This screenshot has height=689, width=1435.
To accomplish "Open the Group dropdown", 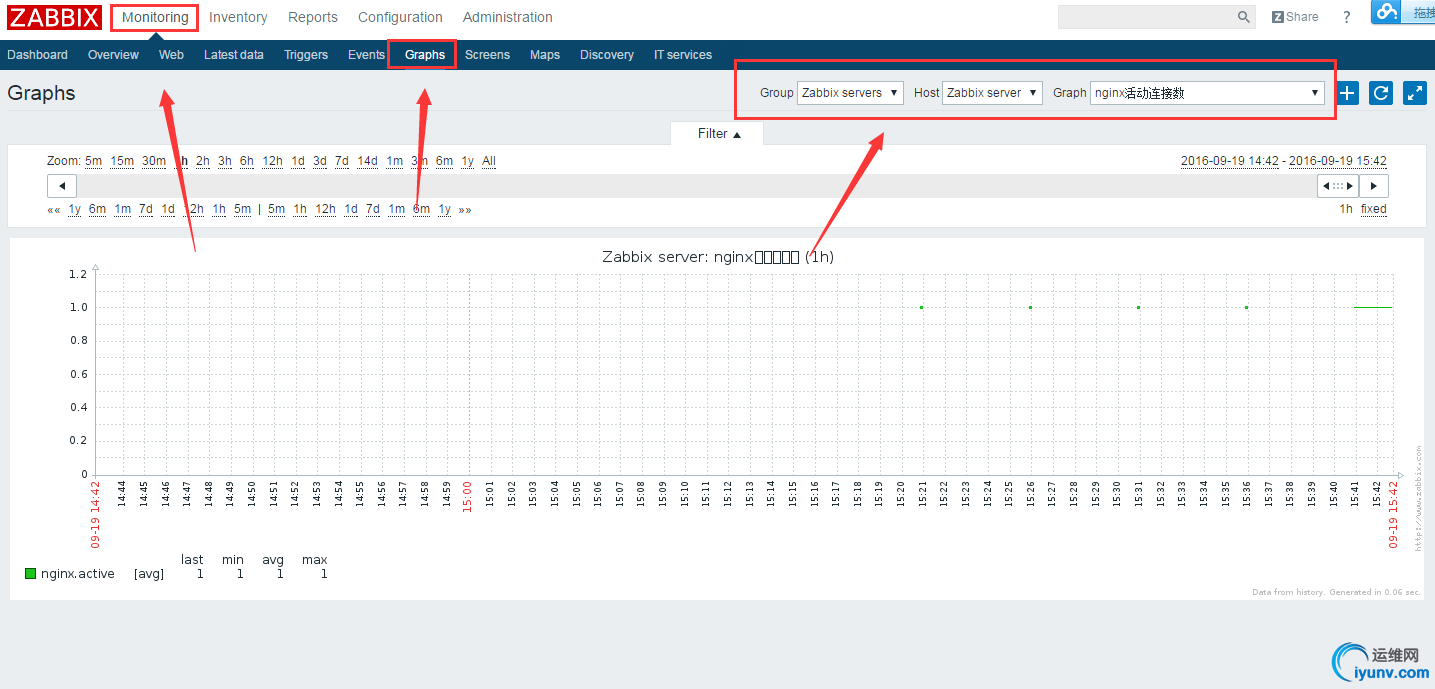I will tap(850, 93).
